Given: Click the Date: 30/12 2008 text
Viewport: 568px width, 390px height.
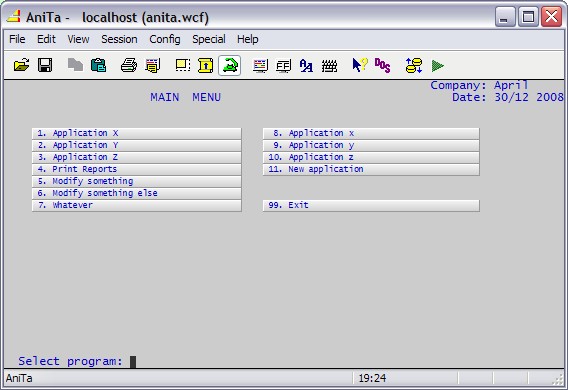Looking at the screenshot, I should [508, 97].
